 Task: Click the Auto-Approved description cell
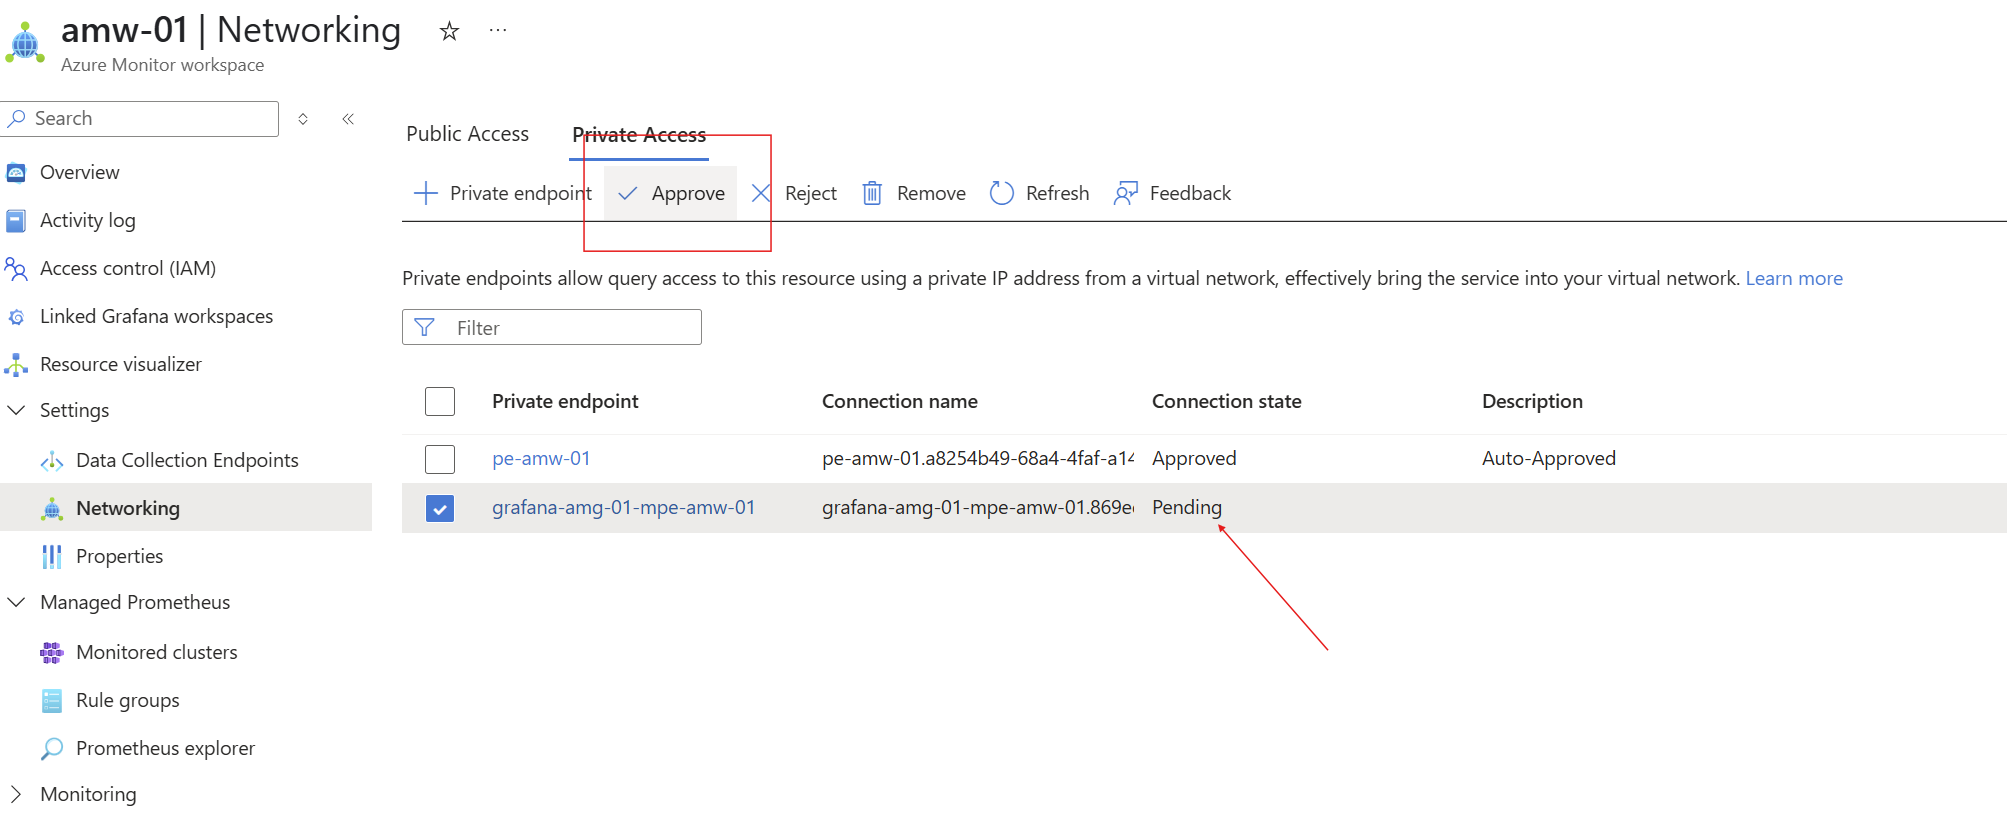[1549, 459]
